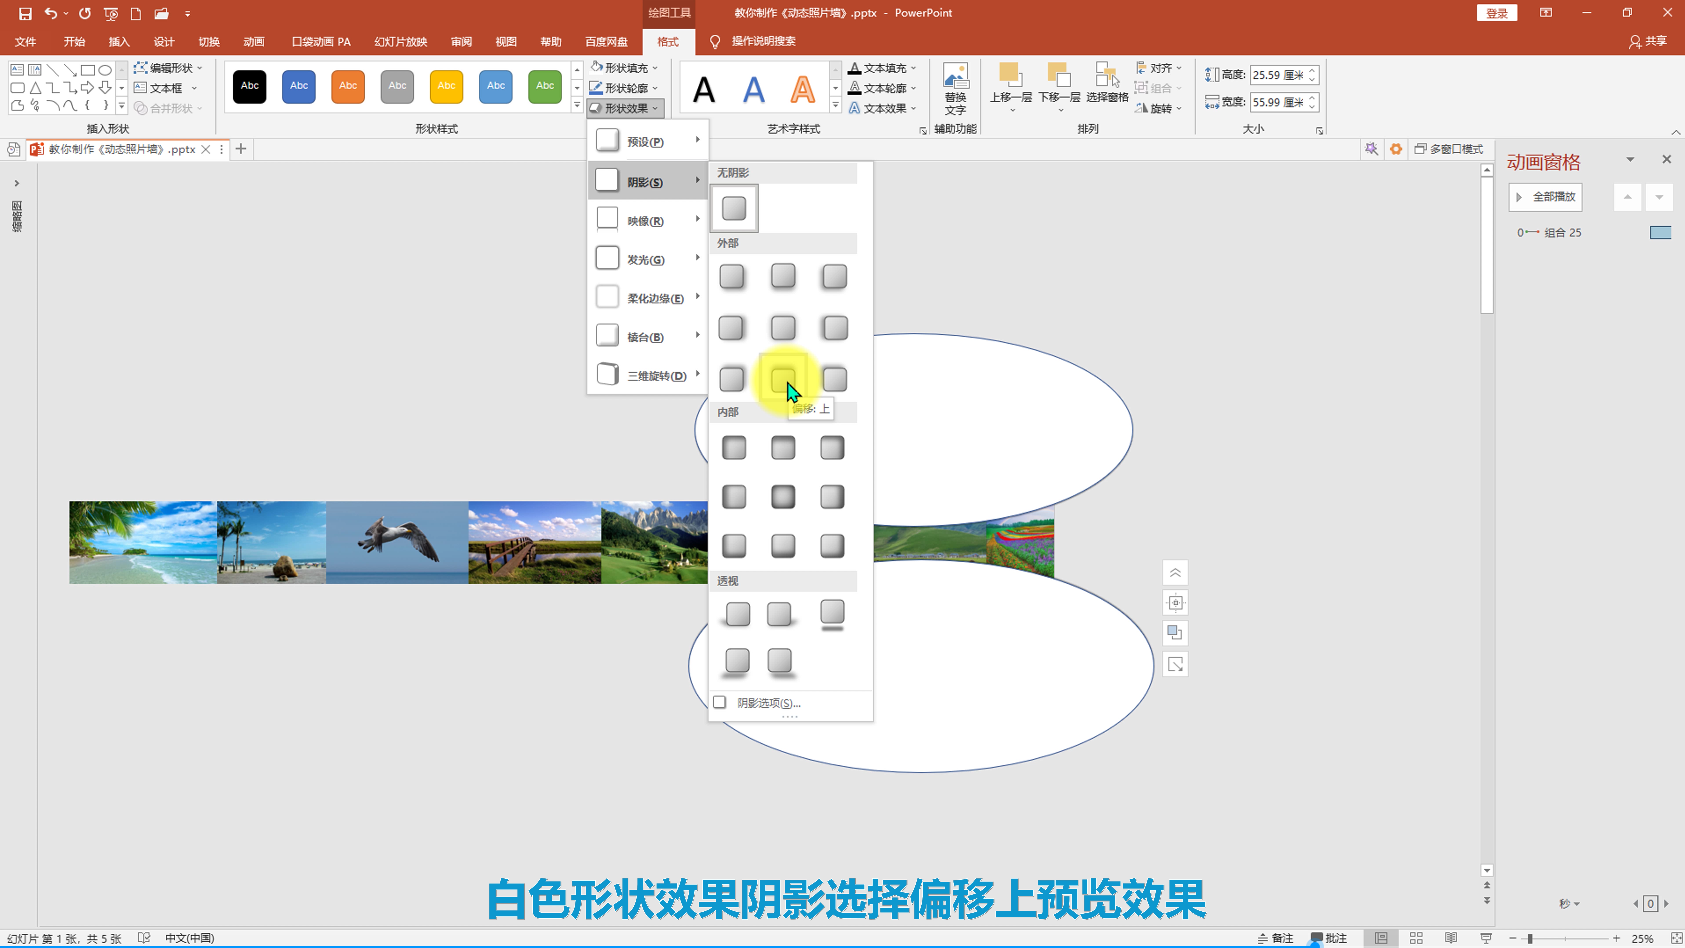Open 阴影选项 (Shadow Options) link

click(768, 703)
